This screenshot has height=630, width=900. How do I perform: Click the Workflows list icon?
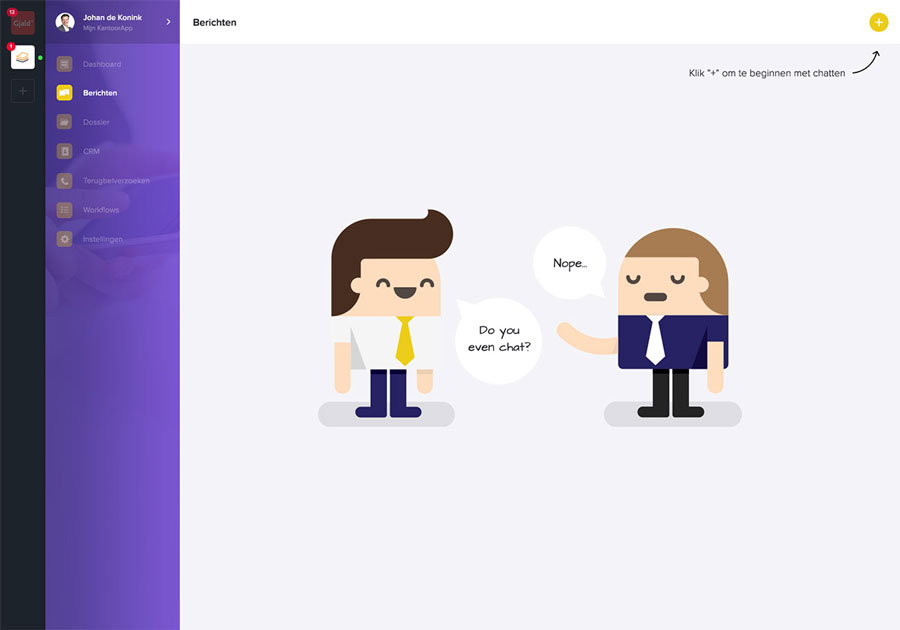pos(64,210)
